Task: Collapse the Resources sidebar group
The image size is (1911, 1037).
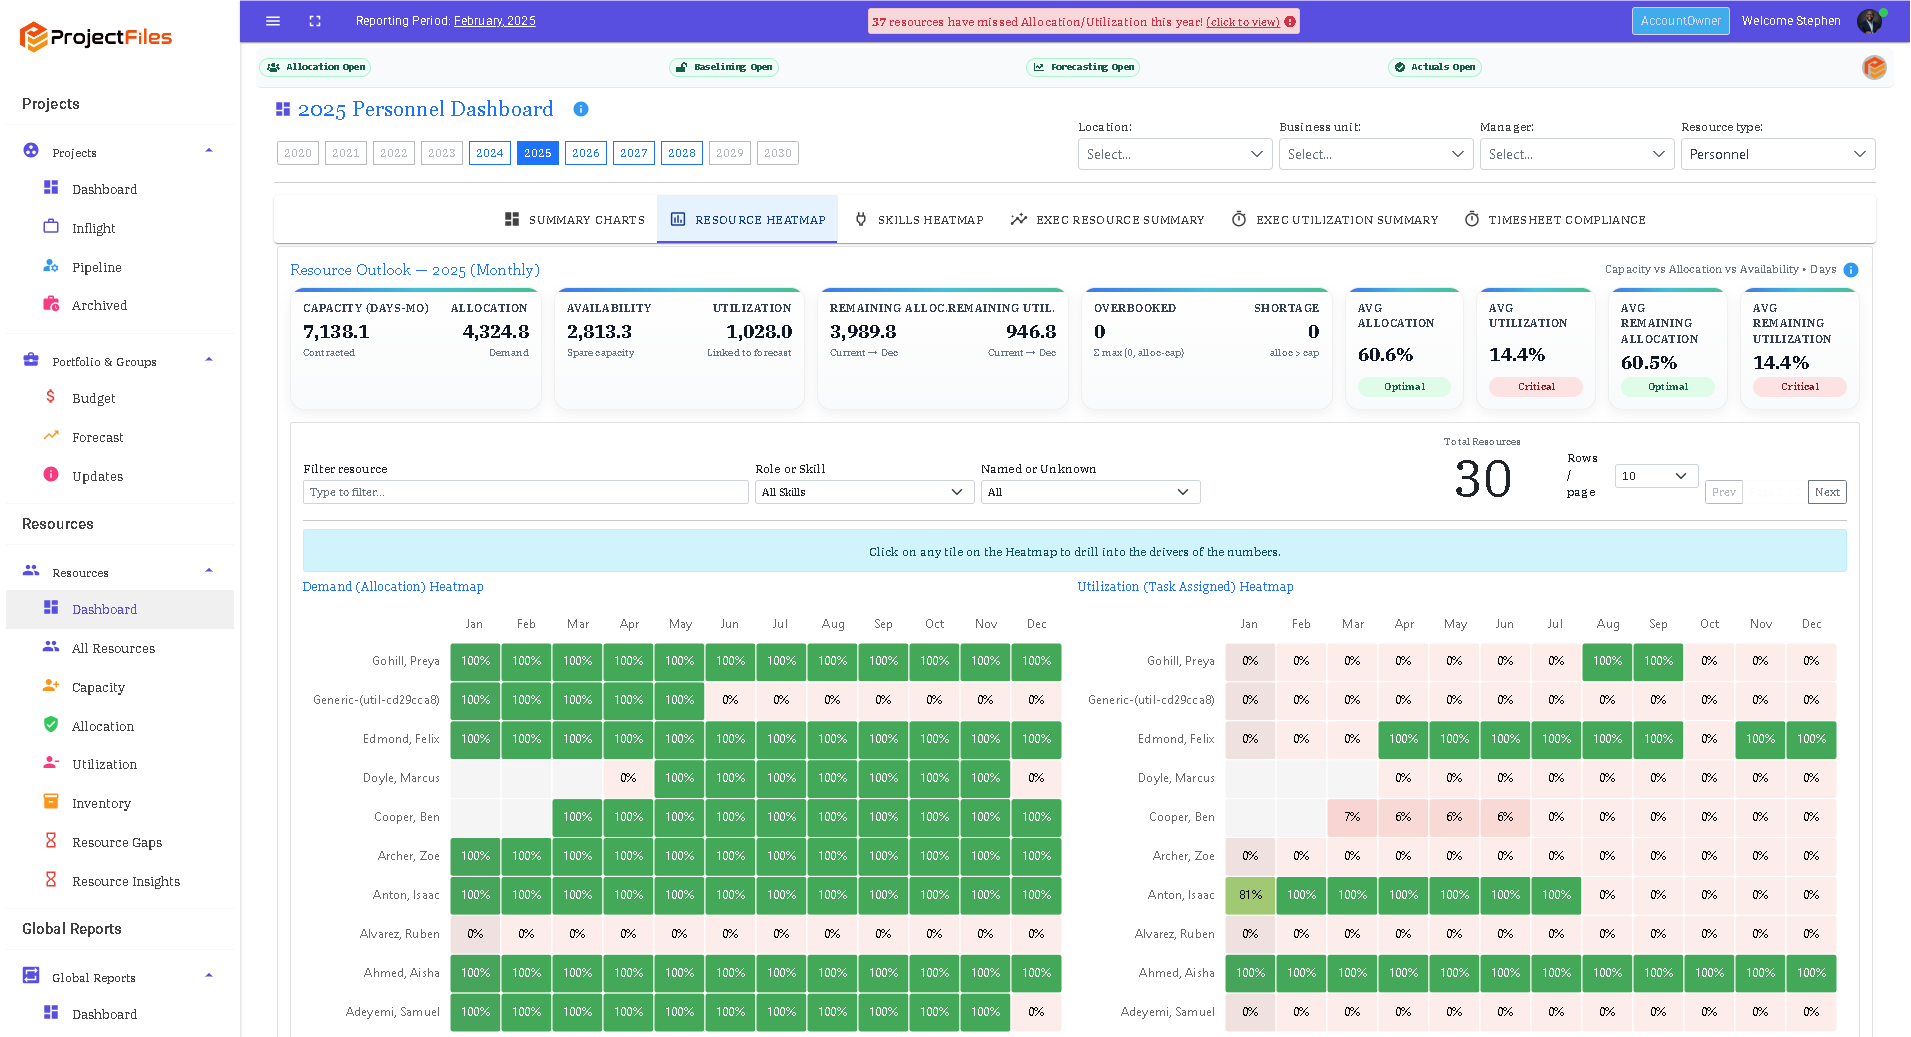Action: (209, 571)
